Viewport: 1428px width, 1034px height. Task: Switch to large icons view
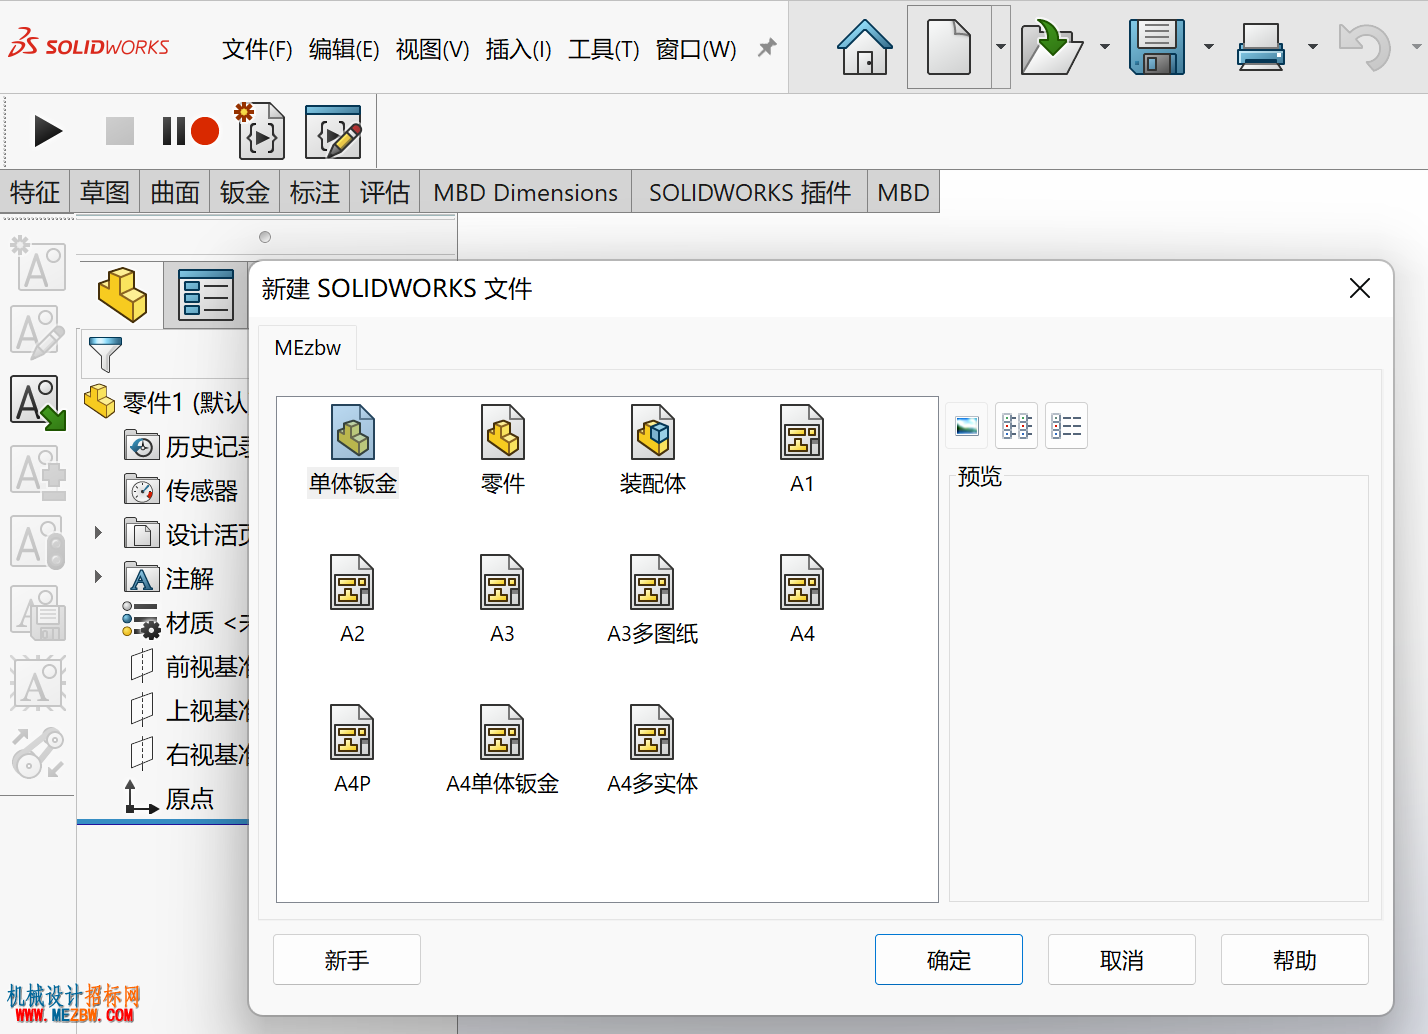click(967, 426)
